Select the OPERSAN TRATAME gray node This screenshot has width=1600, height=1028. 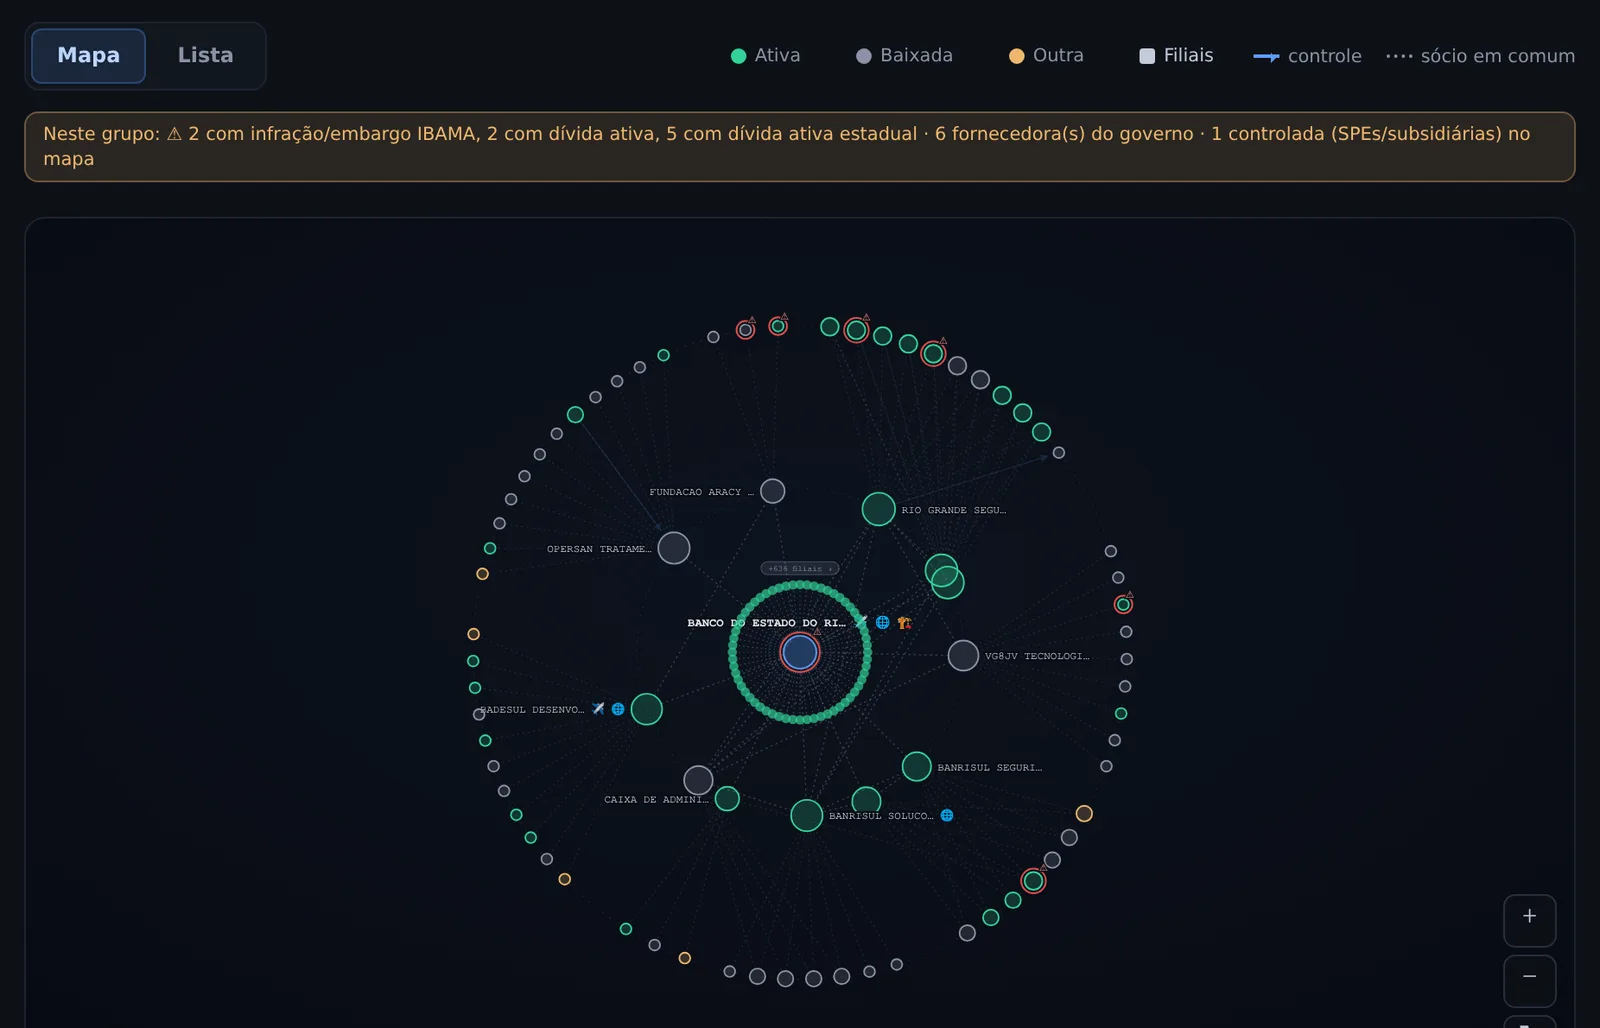click(x=674, y=548)
